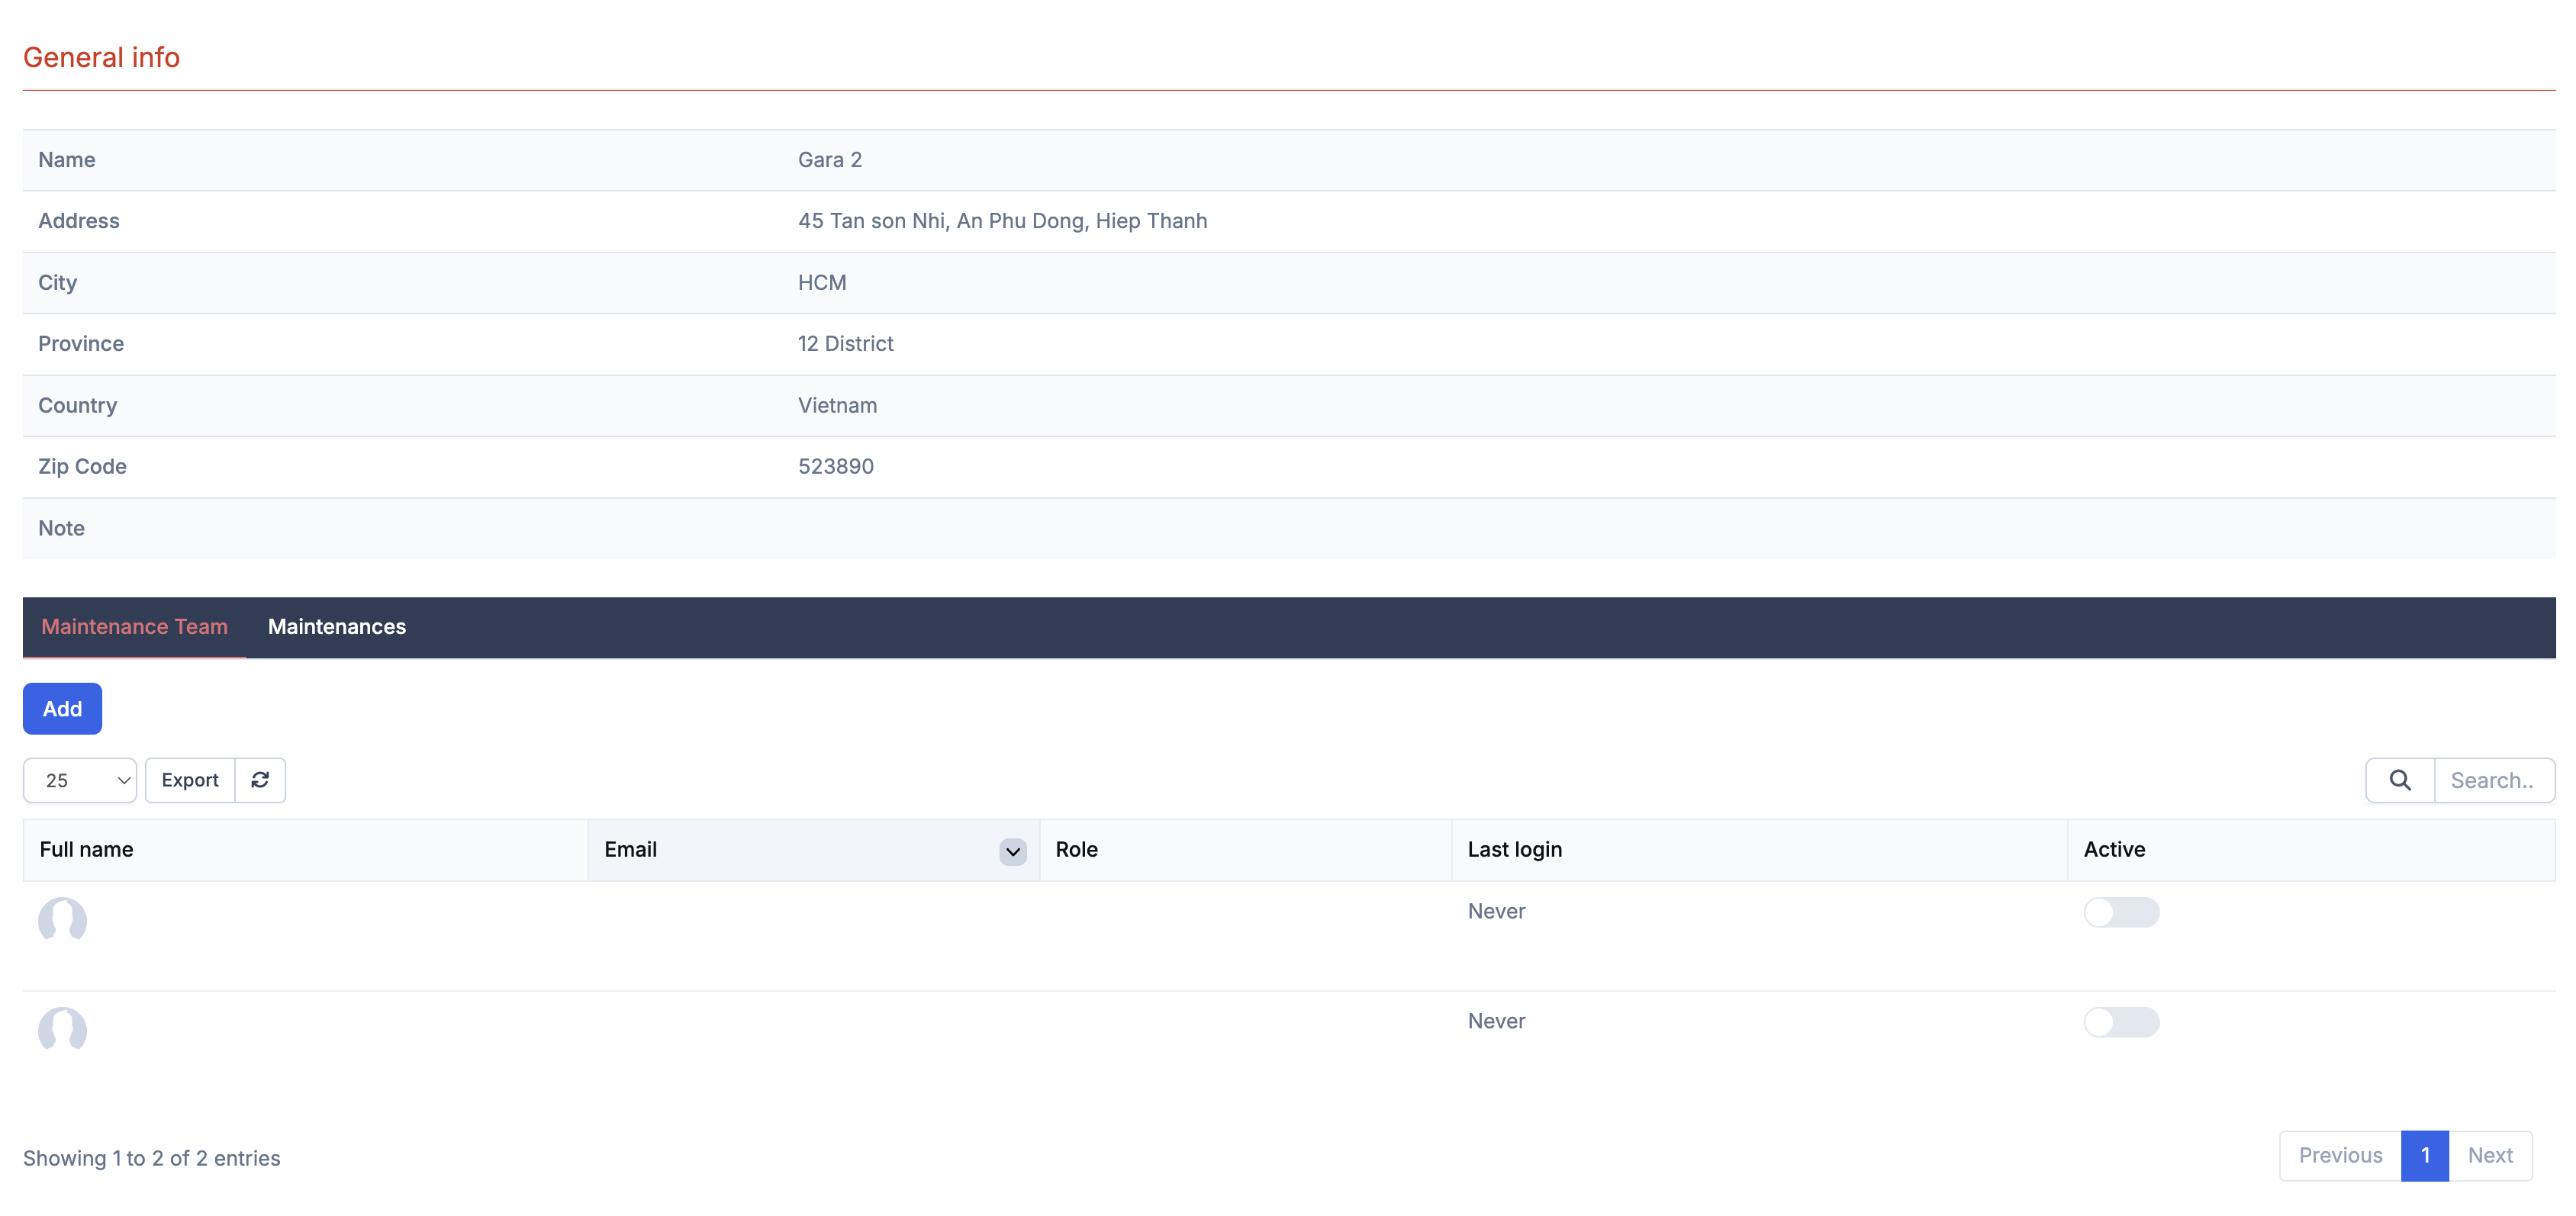
Task: Click the refresh table icon
Action: tap(260, 780)
